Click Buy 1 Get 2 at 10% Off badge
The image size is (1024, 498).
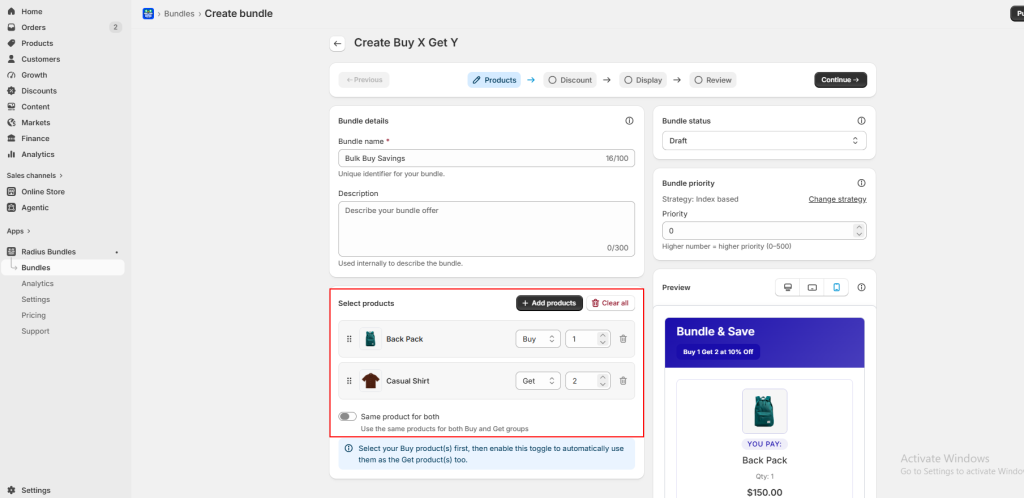click(718, 352)
